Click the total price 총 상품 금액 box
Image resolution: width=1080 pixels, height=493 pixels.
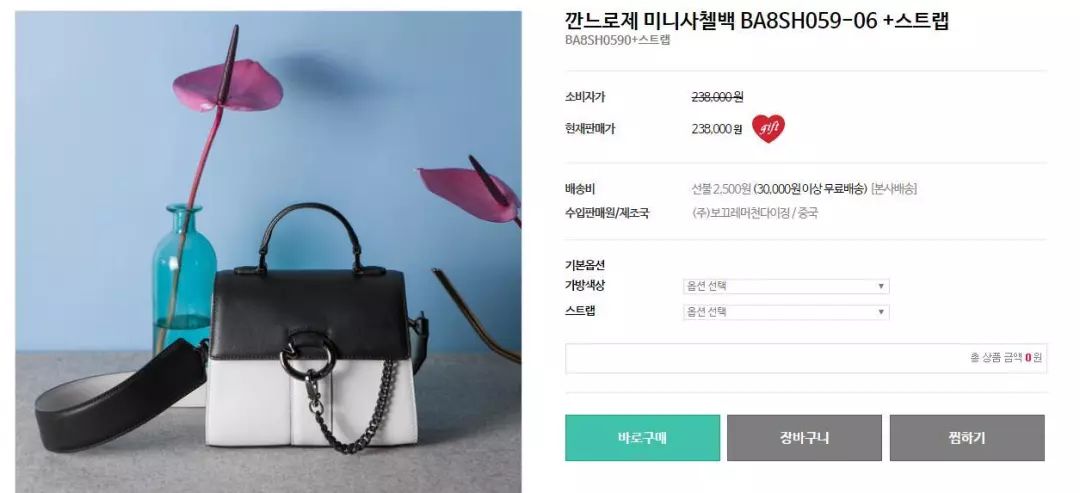(806, 358)
